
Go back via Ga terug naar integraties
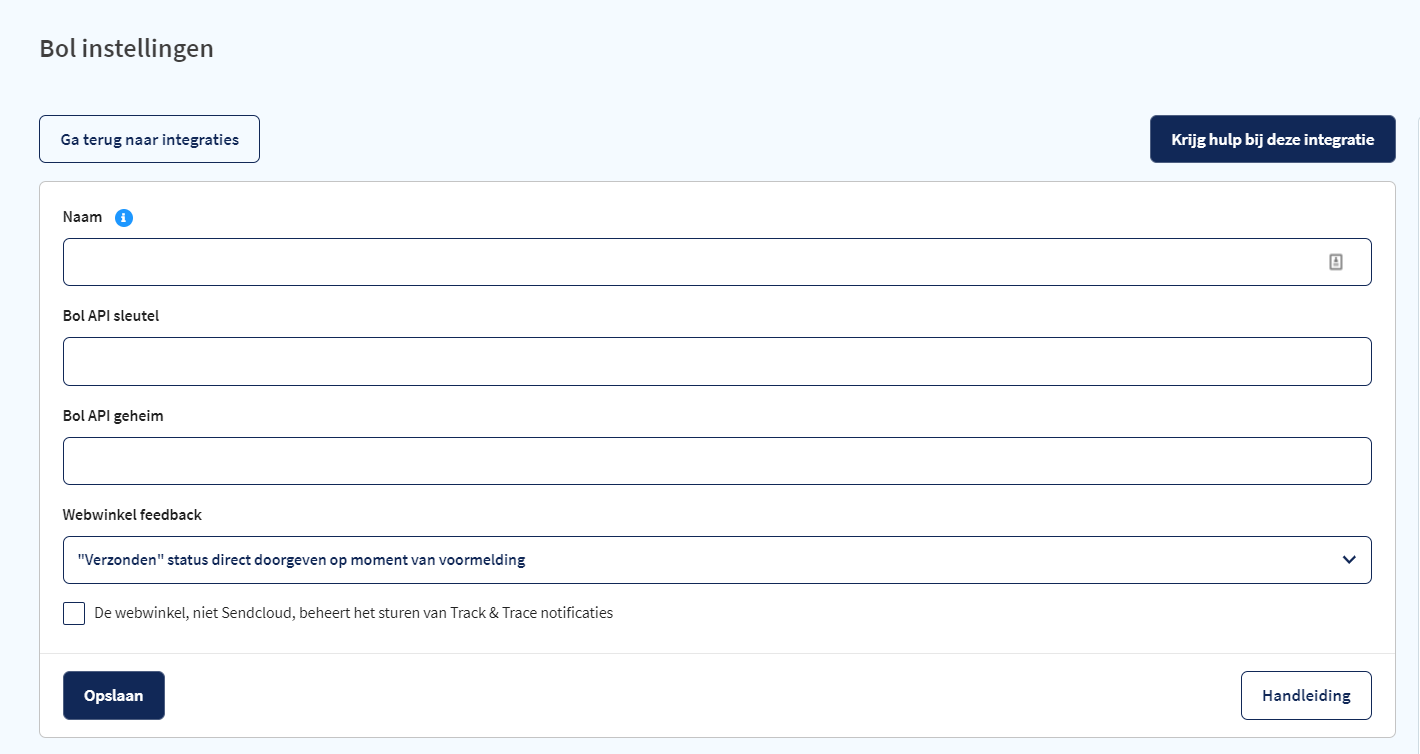point(150,139)
